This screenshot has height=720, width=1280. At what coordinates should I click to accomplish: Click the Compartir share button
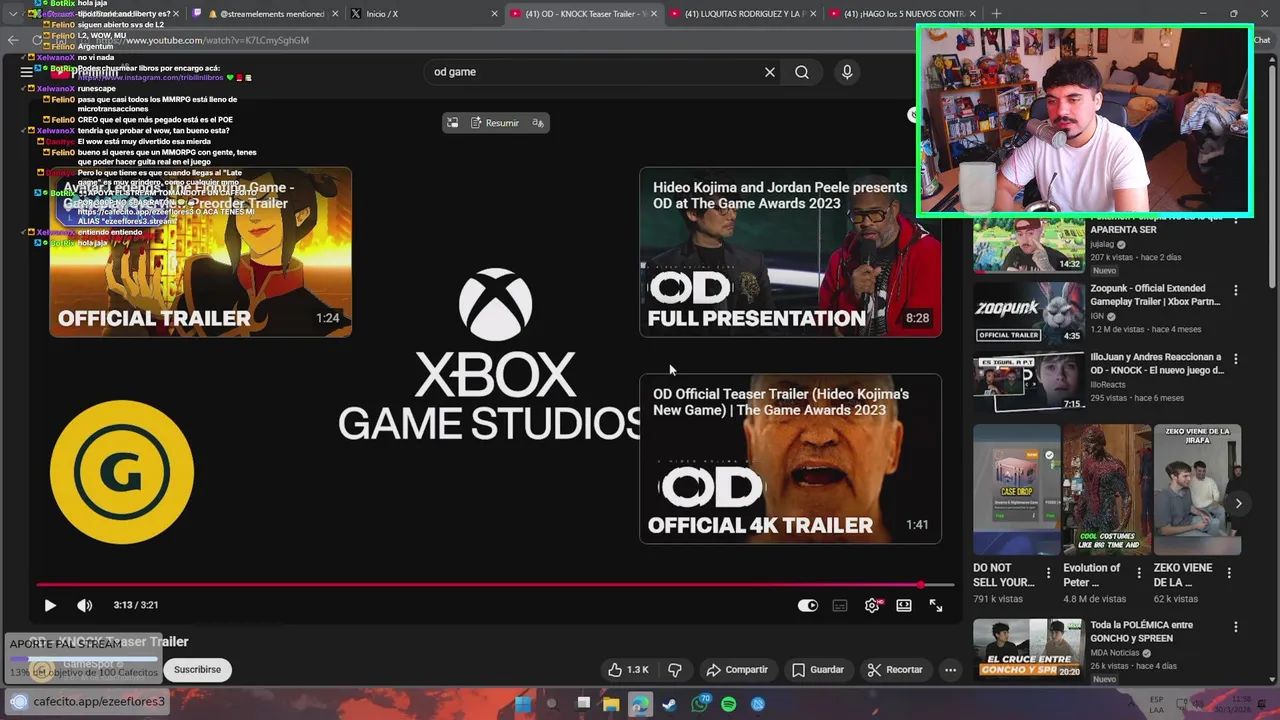(737, 670)
